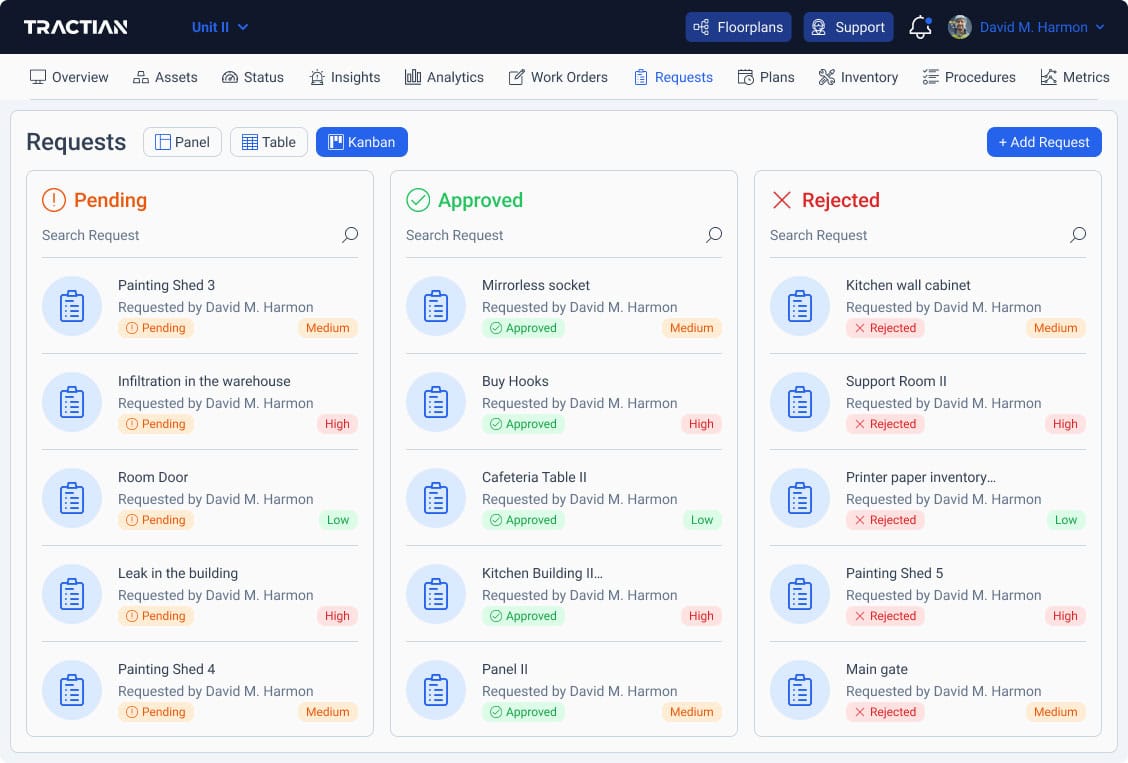1128x763 pixels.
Task: Open the Infiltration in the warehouse title
Action: [x=204, y=381]
